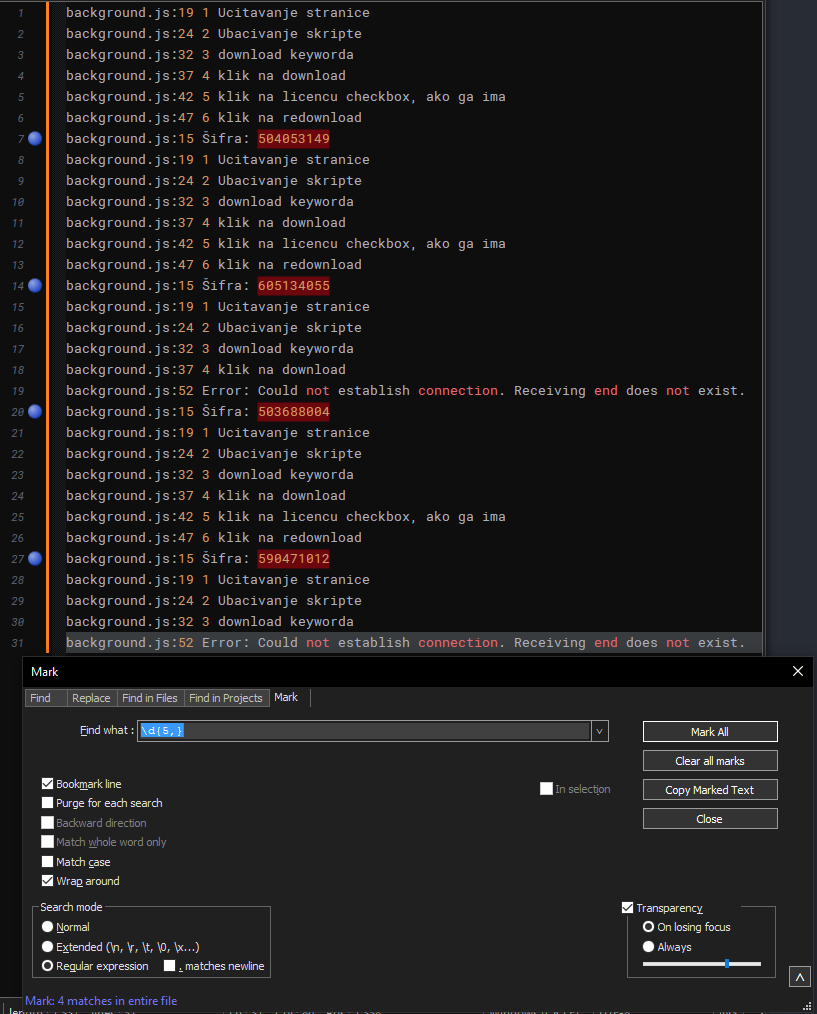The width and height of the screenshot is (817, 1014).
Task: Select the Extended search mode
Action: point(47,946)
